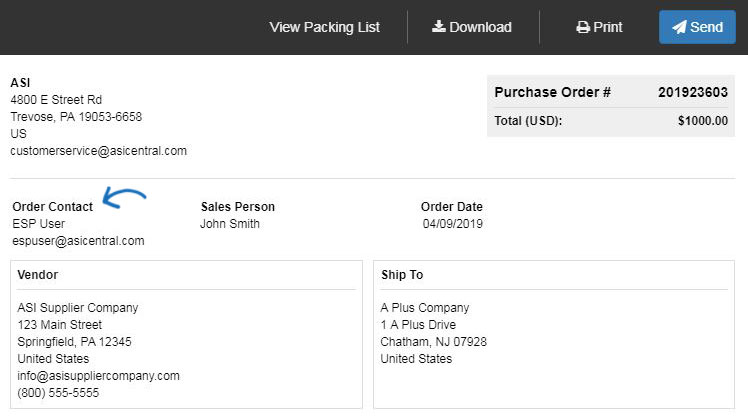Select the Download text
Screen dimensions: 748x419
click(480, 27)
